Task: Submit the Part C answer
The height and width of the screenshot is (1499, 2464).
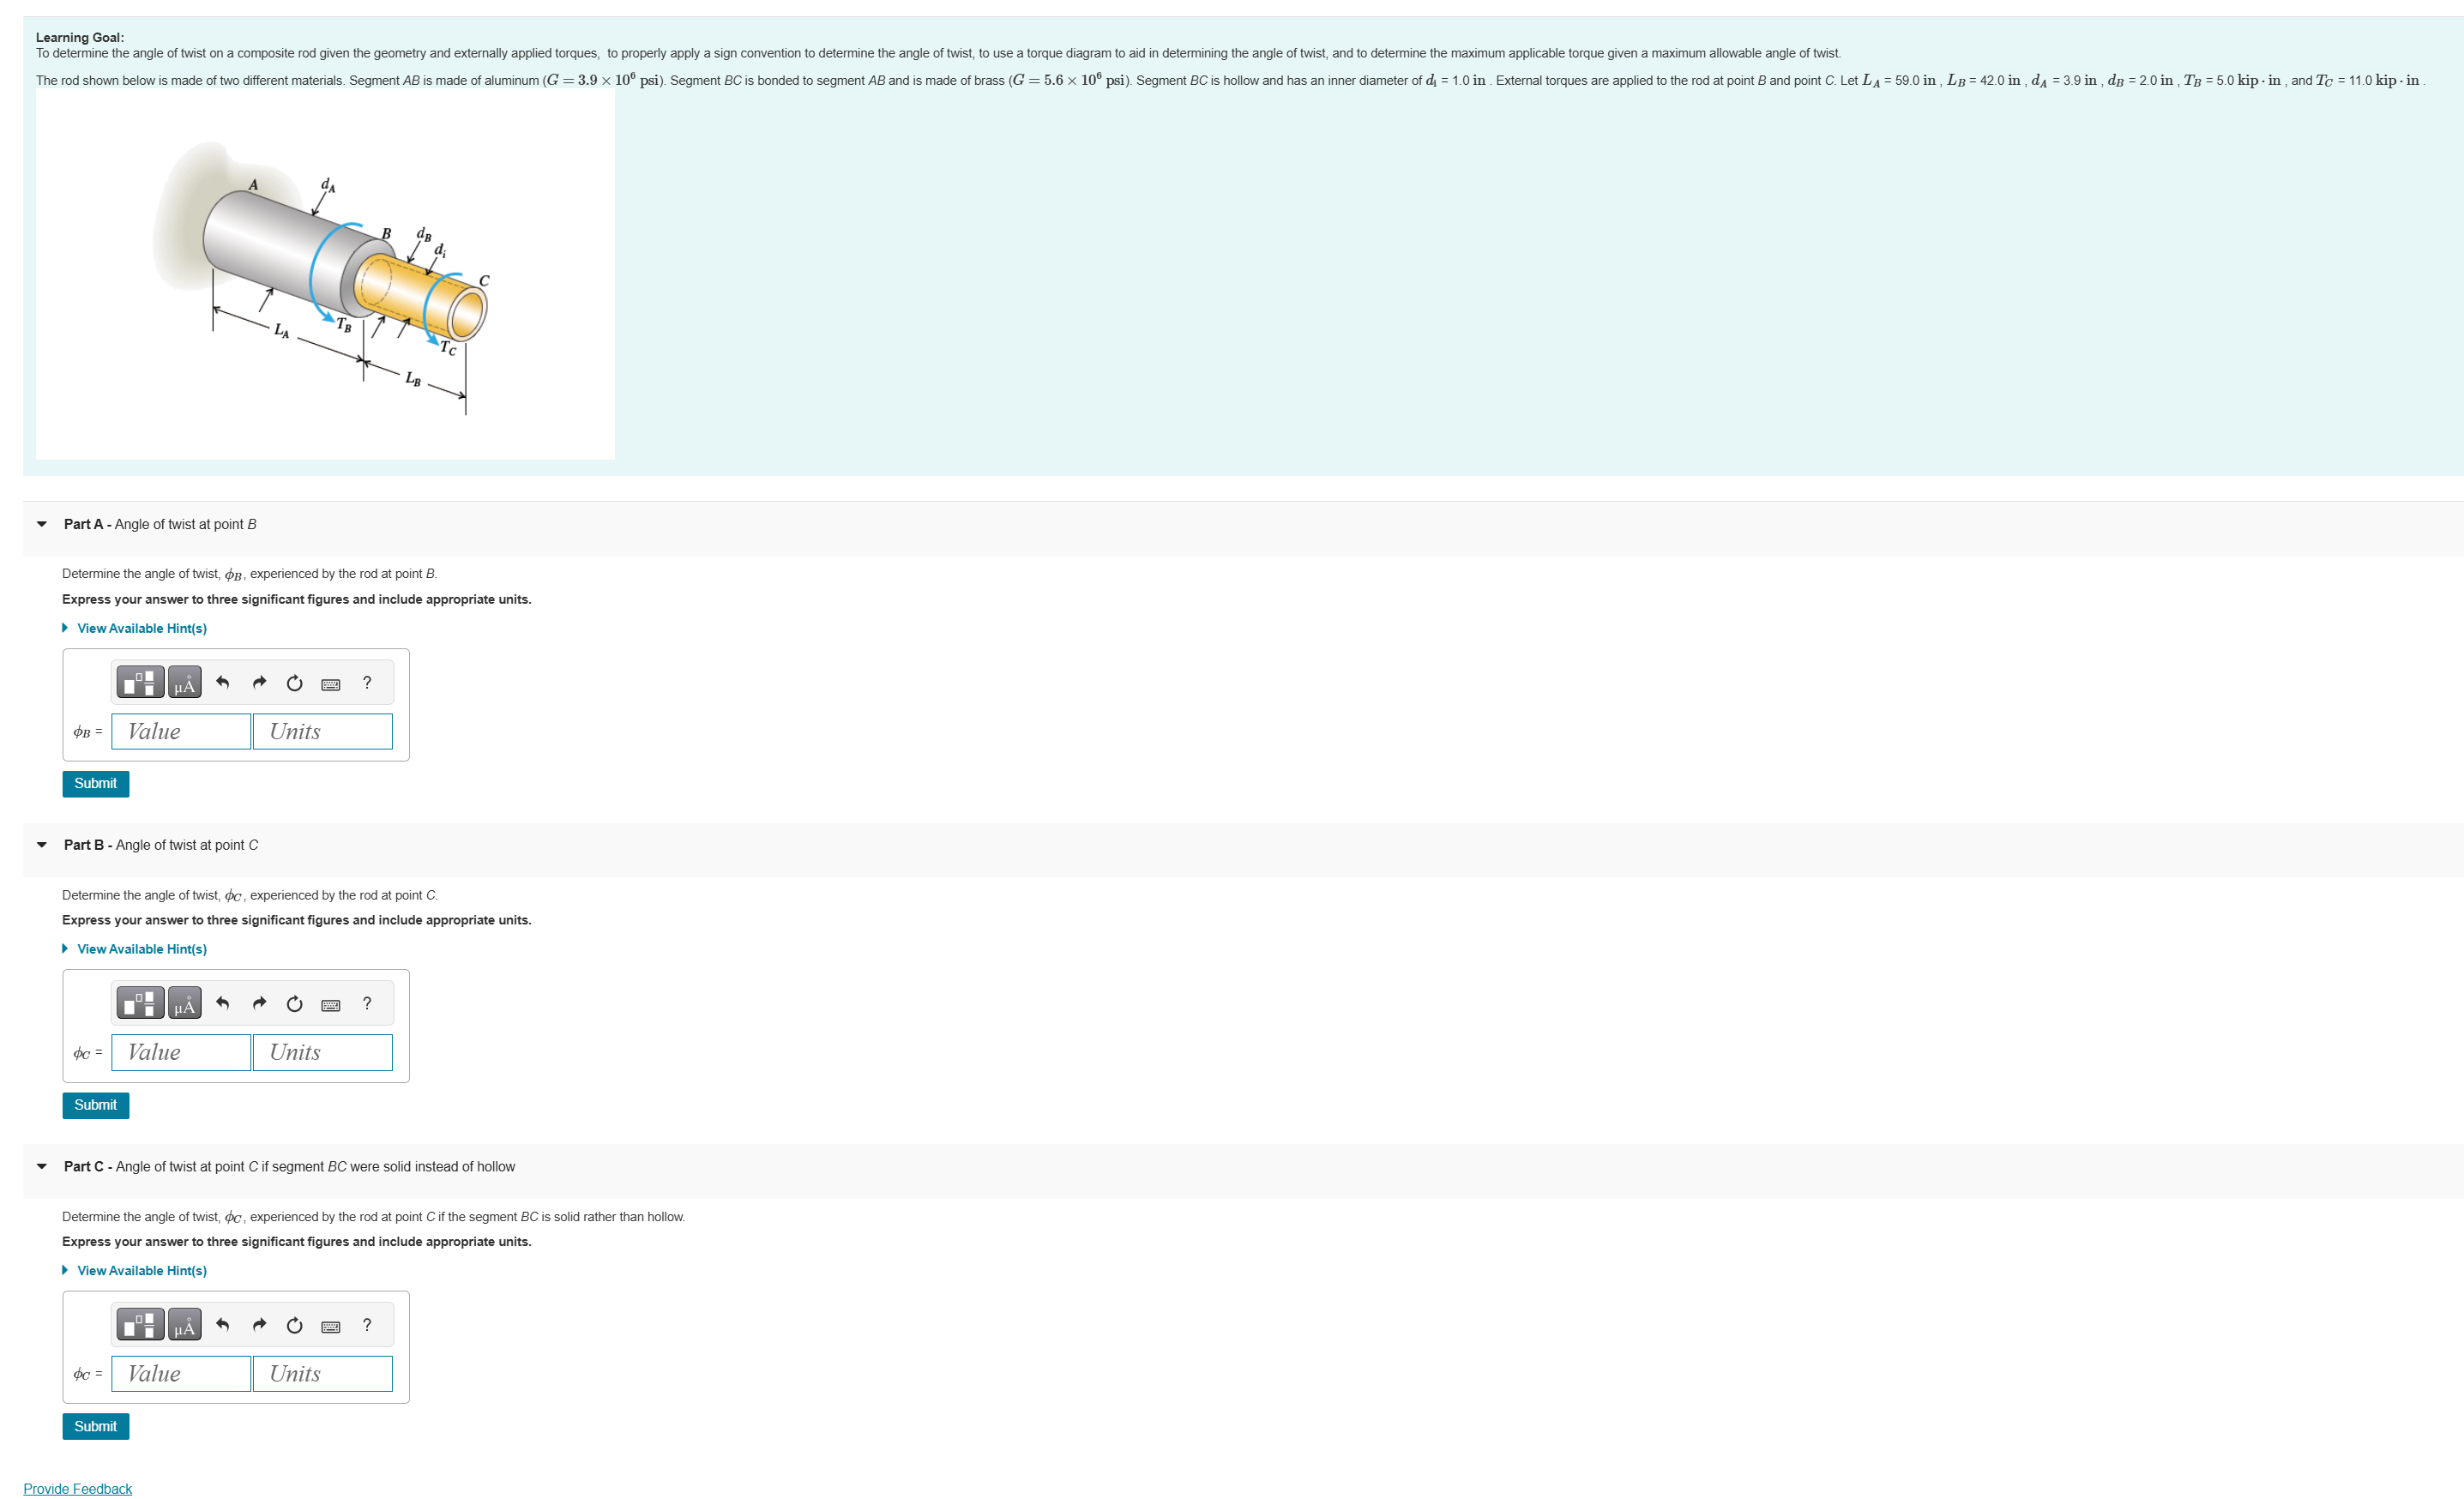Action: [95, 1426]
